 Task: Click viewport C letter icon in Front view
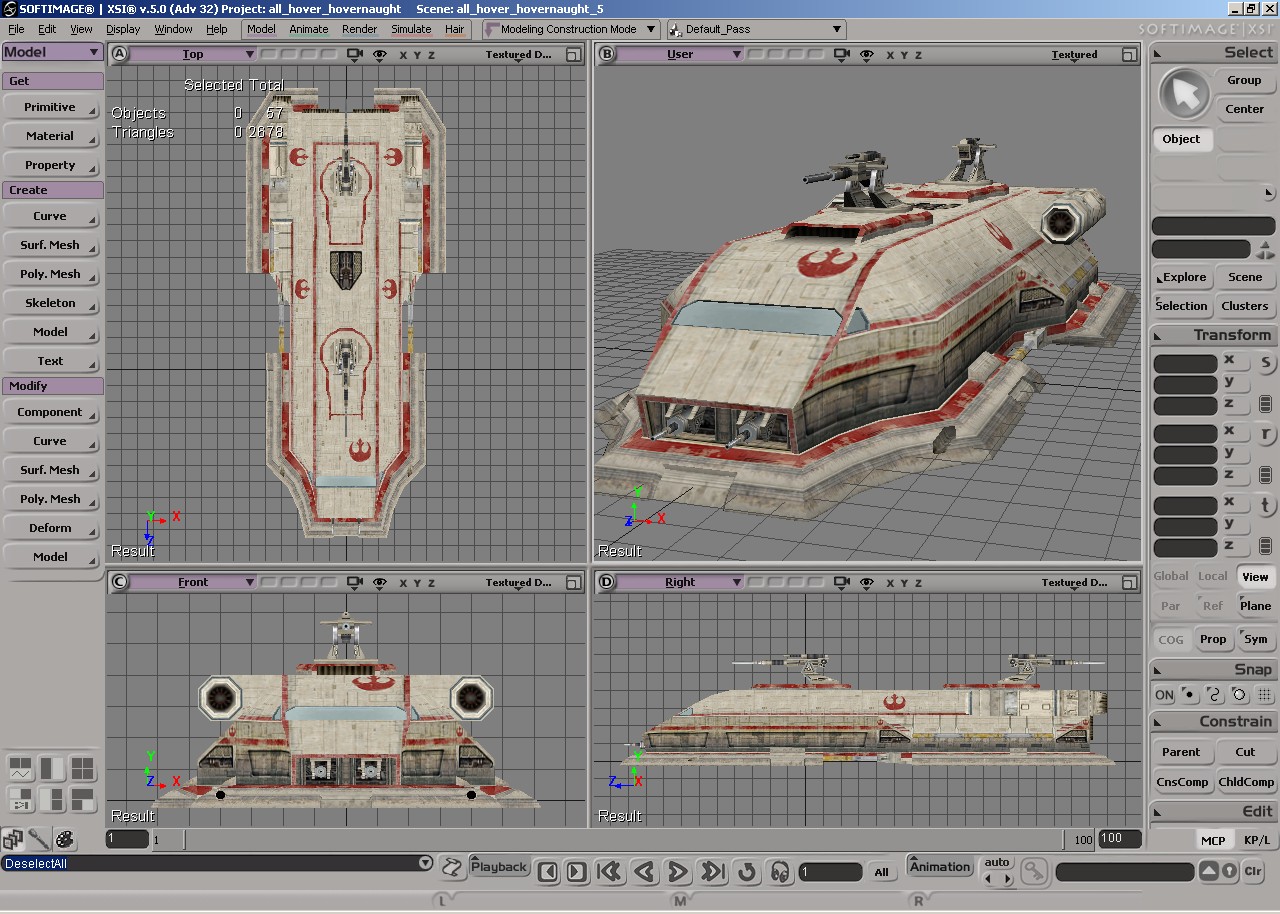(120, 582)
